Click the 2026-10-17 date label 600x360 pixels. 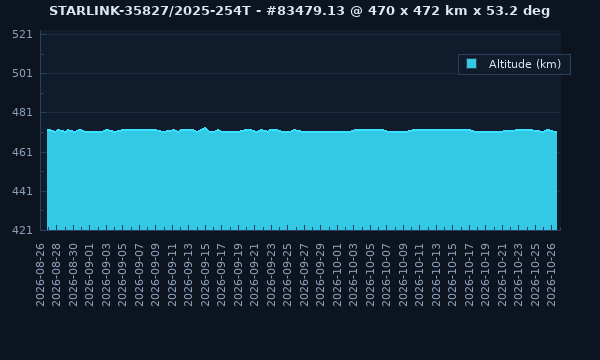tap(469, 274)
